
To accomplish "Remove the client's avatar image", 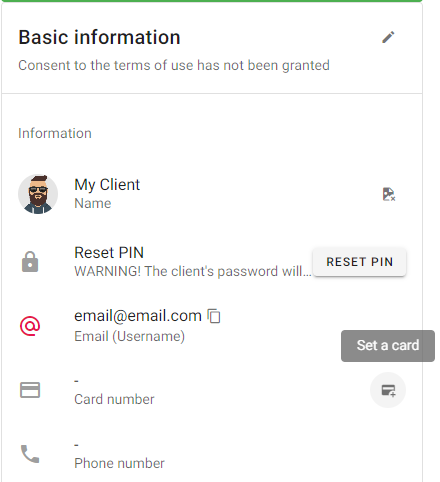I will click(x=388, y=194).
